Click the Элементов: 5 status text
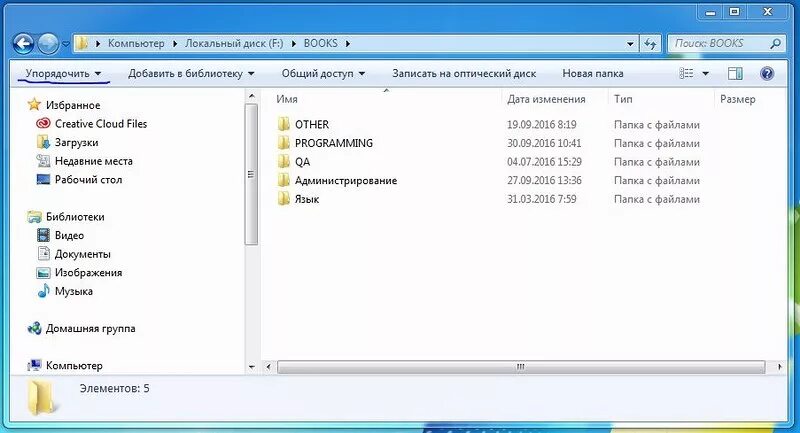This screenshot has width=800, height=433. tap(114, 389)
